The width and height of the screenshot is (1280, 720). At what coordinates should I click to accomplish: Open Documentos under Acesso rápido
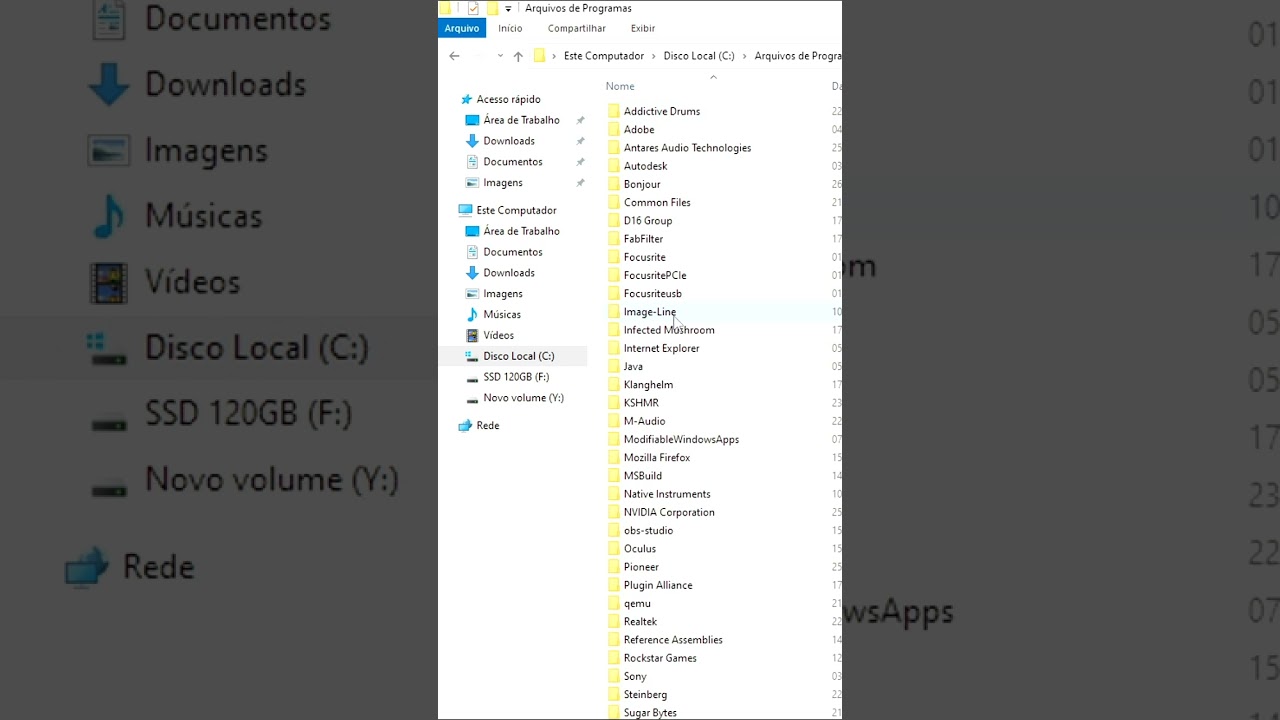click(x=513, y=162)
